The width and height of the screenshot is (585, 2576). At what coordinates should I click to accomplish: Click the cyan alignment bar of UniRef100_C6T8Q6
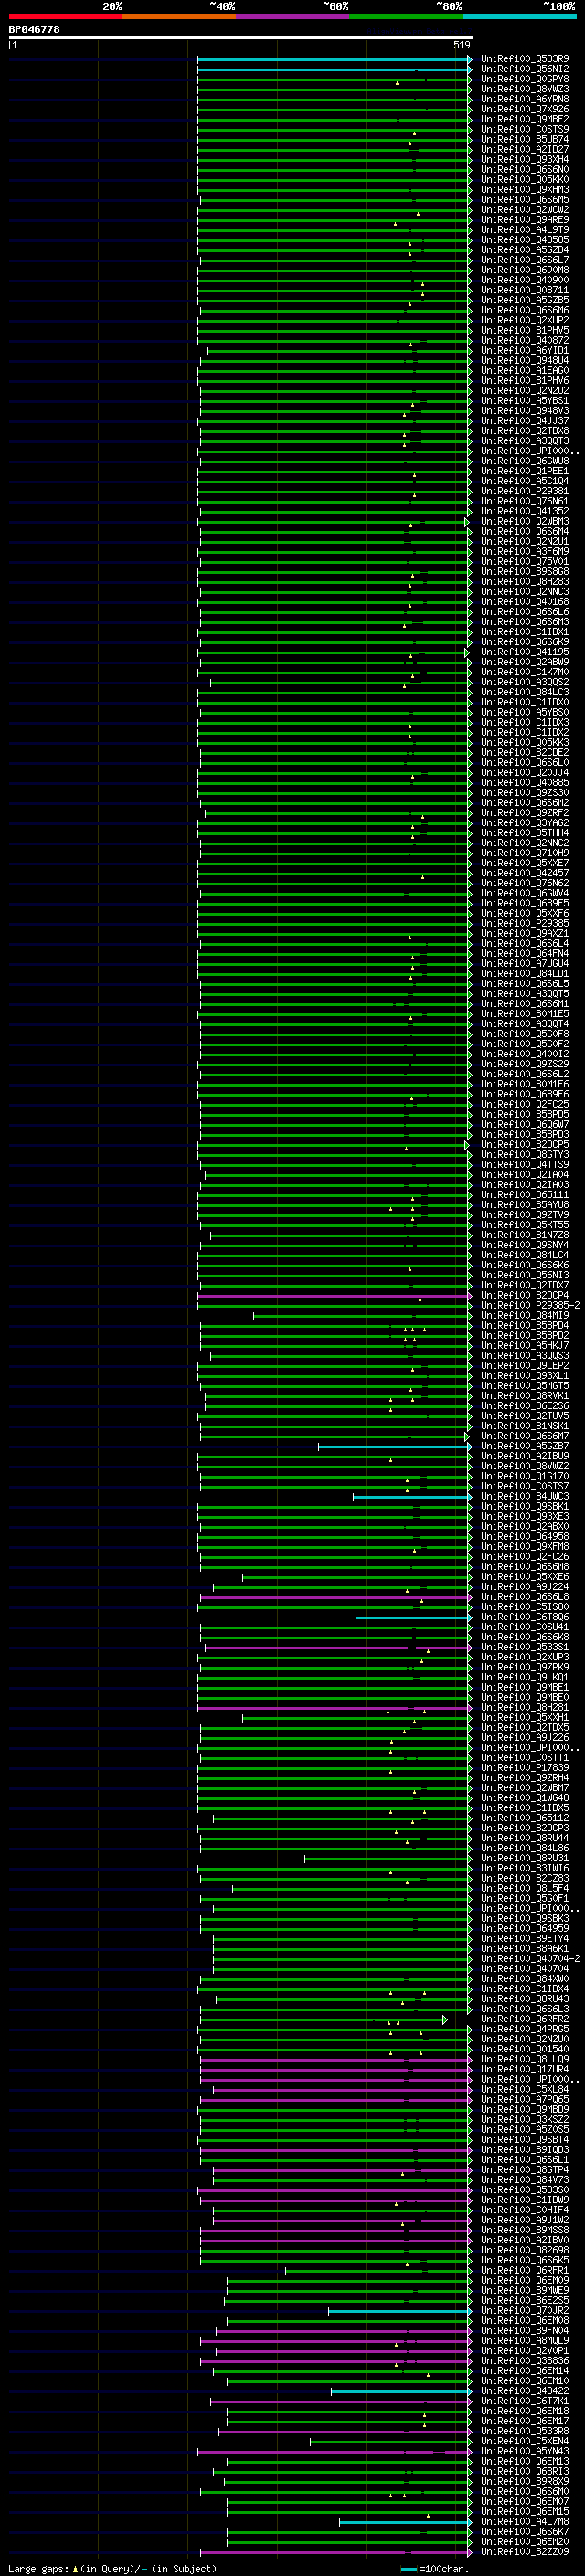coord(413,1618)
